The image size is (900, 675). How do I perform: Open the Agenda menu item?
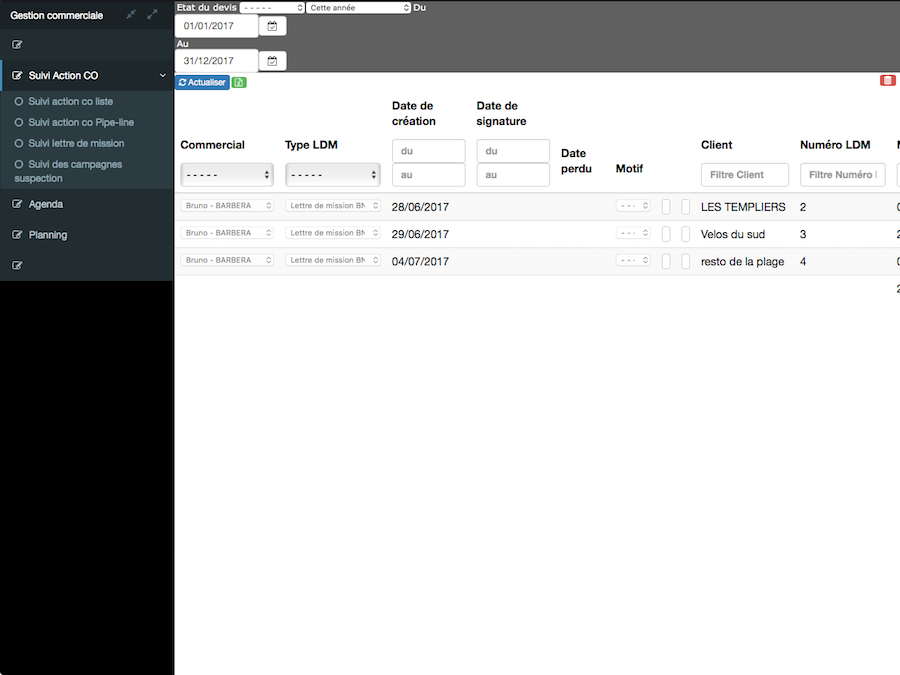click(46, 204)
